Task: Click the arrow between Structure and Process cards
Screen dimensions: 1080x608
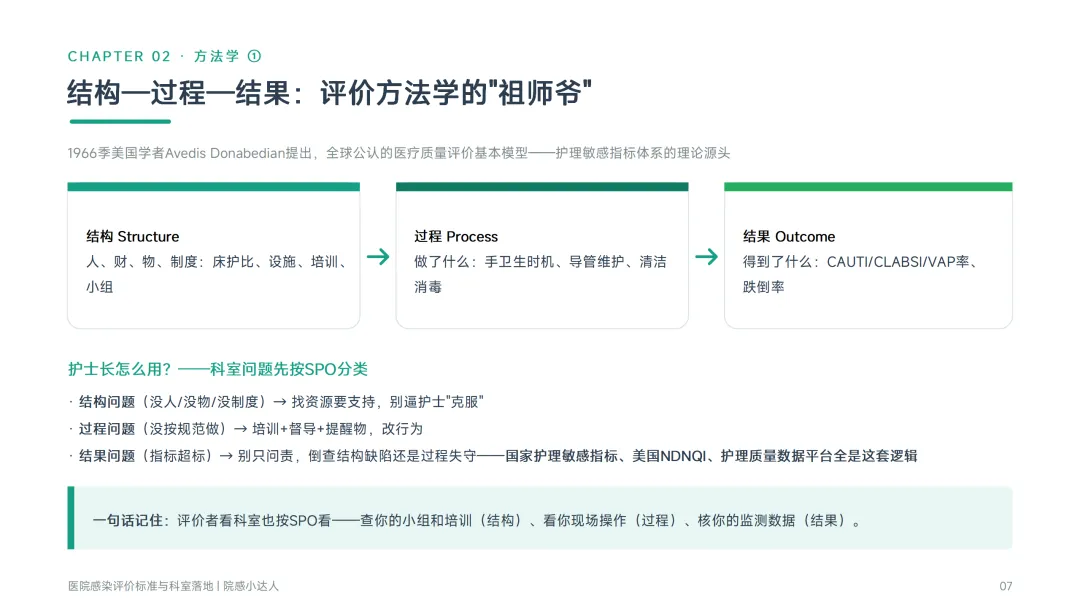Action: 377,257
